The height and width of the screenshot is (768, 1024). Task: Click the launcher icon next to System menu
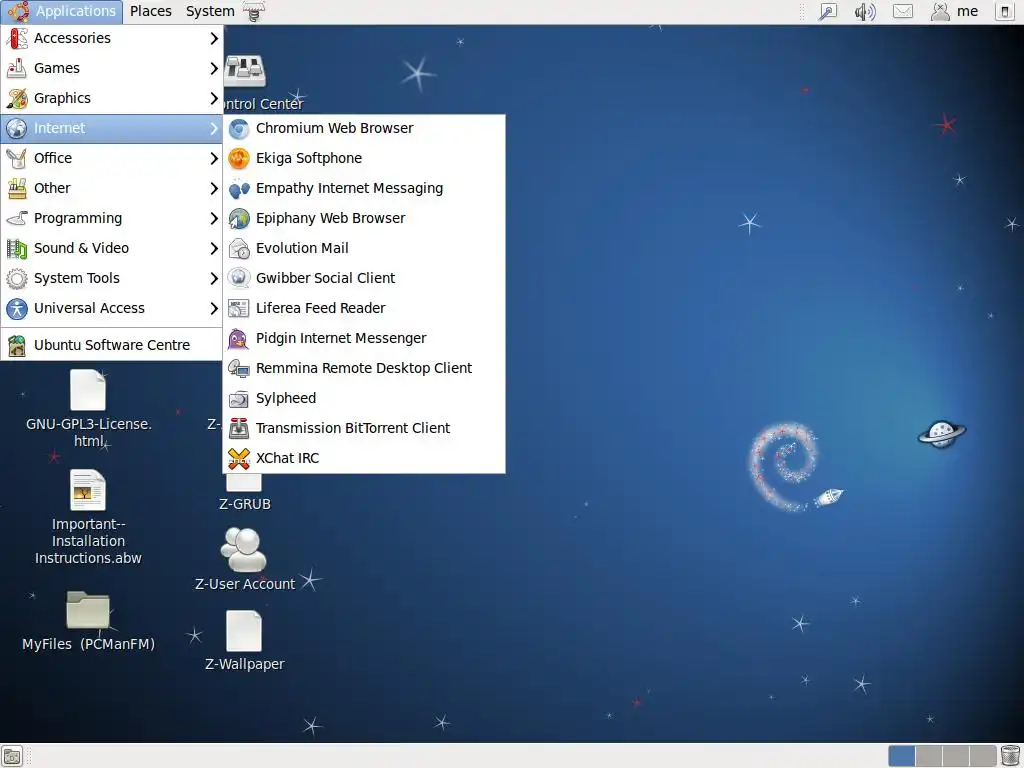point(254,12)
